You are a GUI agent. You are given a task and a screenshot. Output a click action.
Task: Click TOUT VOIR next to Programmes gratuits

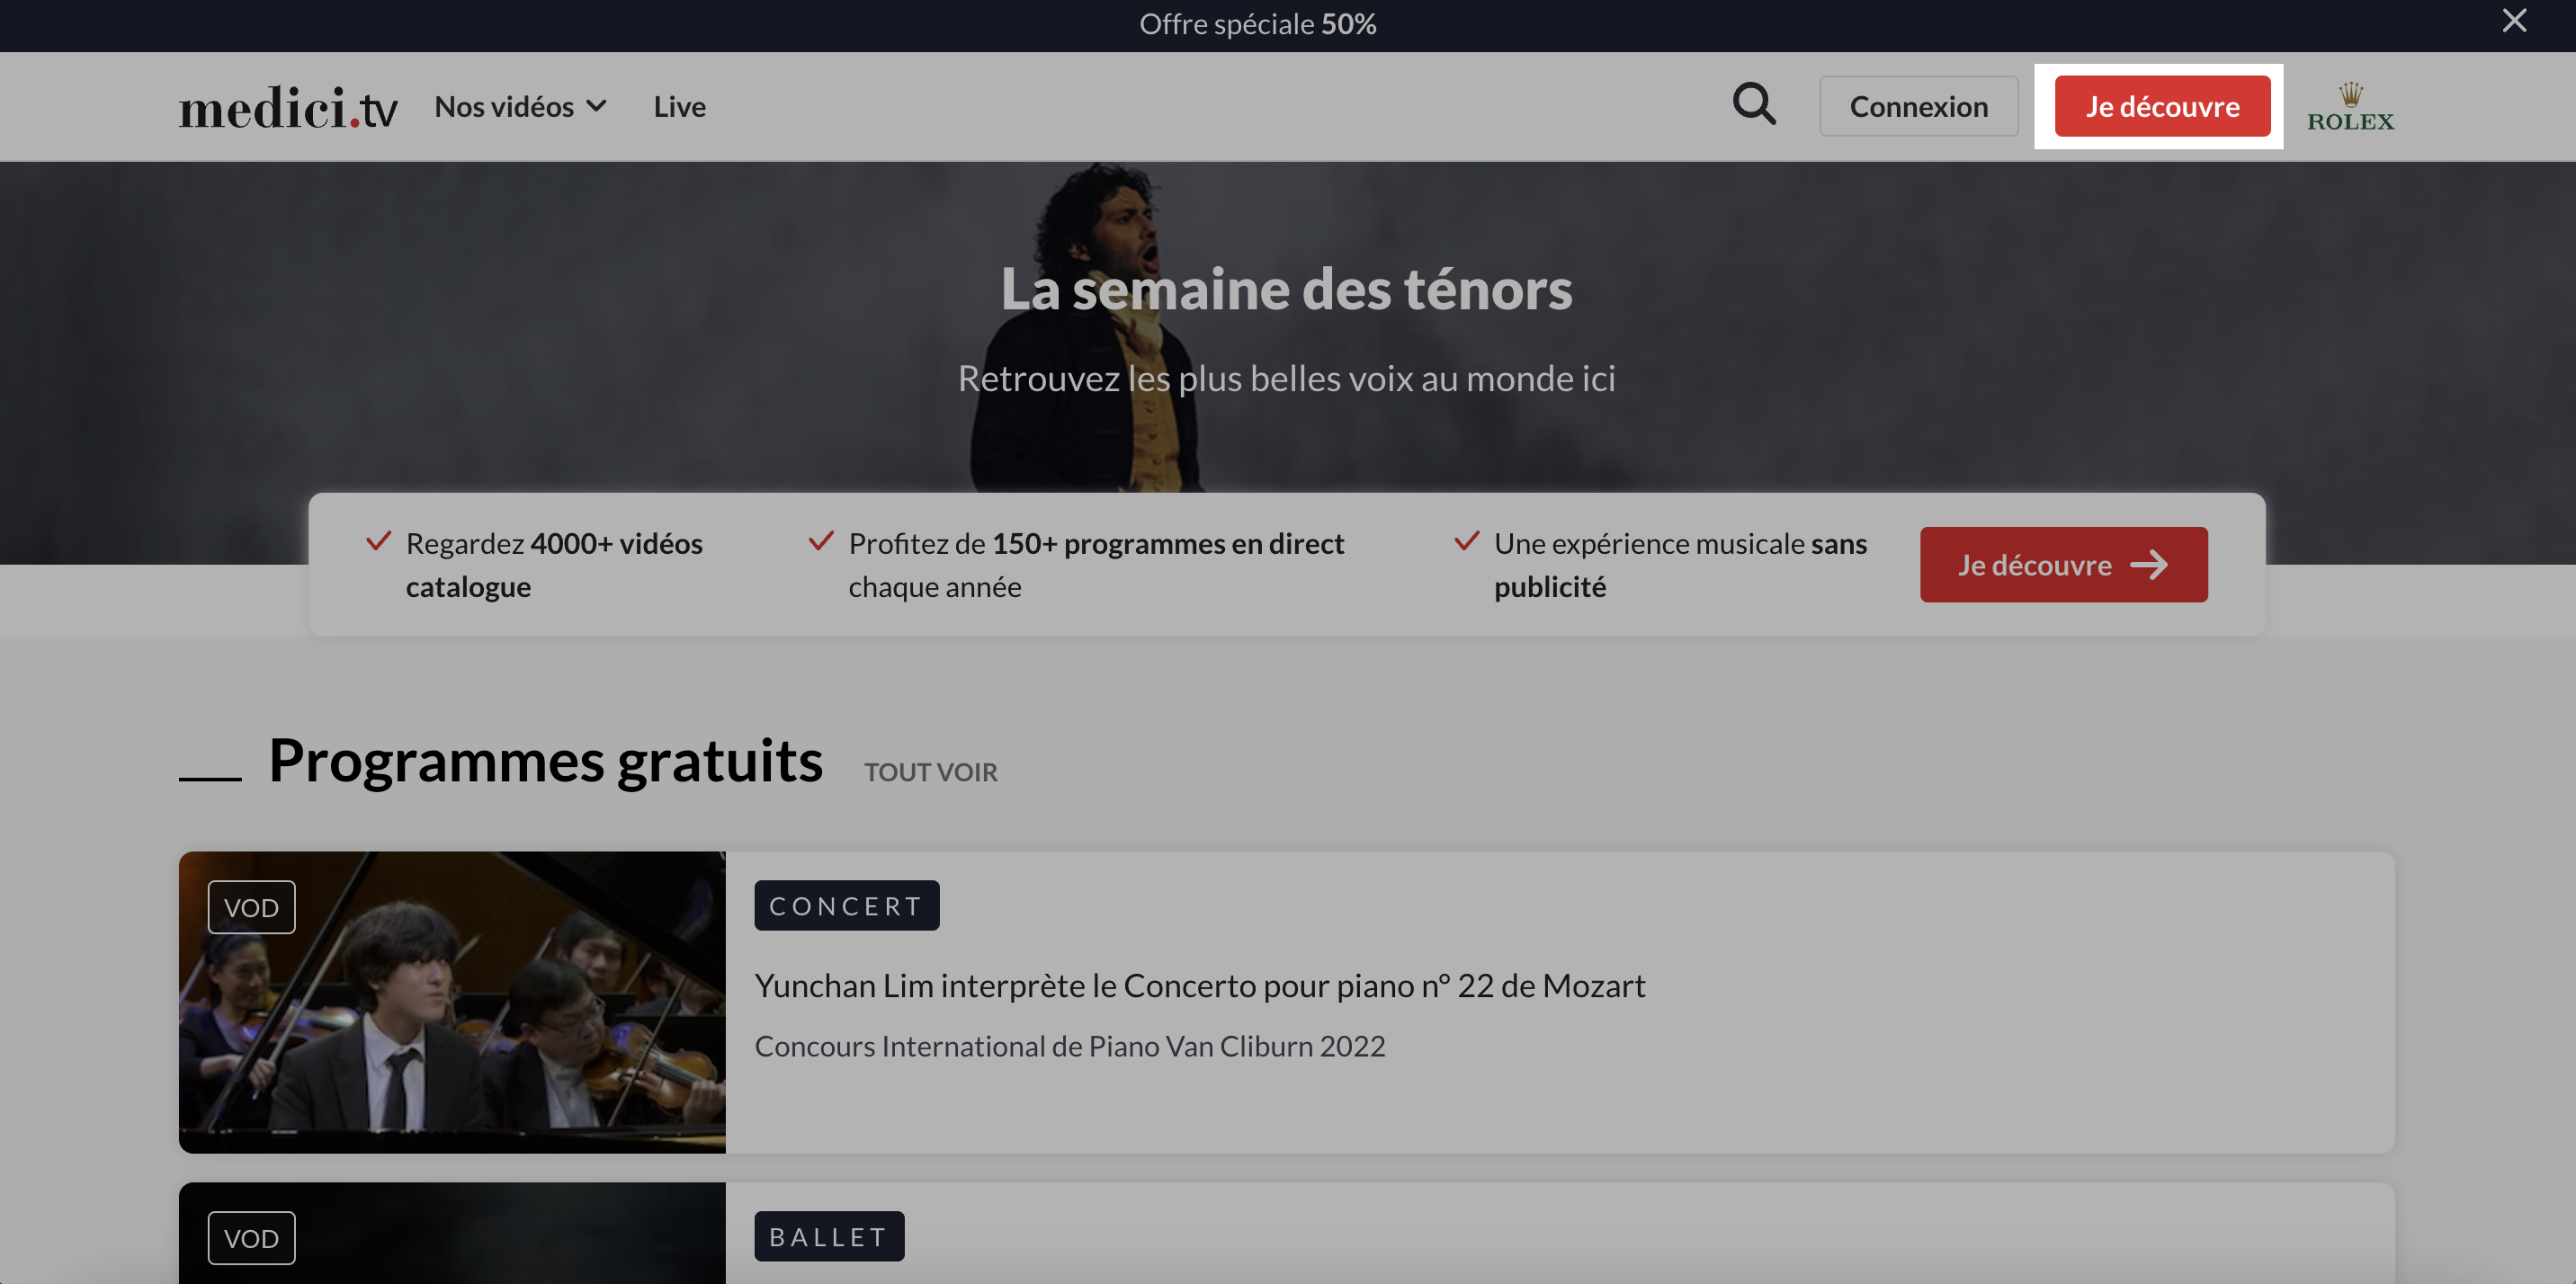pyautogui.click(x=930, y=772)
